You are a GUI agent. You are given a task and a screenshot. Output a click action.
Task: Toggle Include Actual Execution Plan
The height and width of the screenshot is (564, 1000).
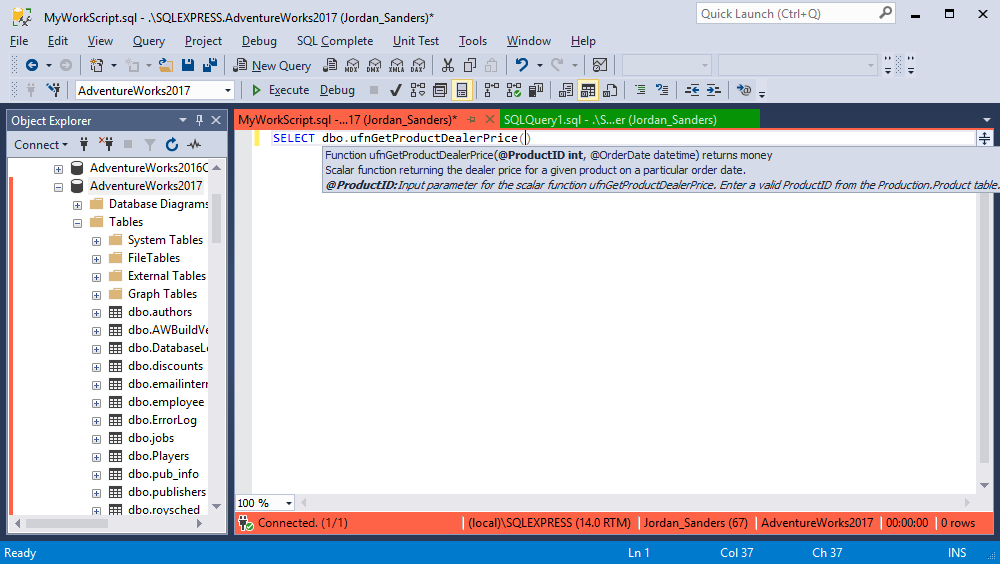click(x=492, y=90)
